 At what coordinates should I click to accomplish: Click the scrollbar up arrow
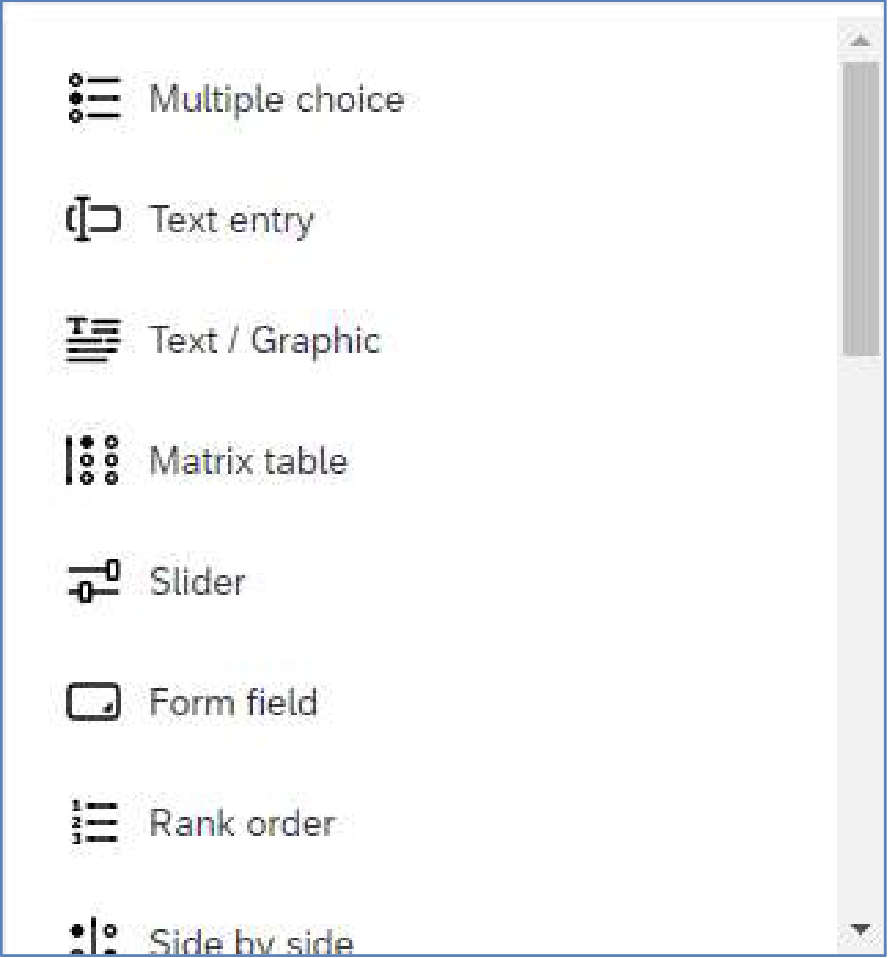click(x=860, y=41)
